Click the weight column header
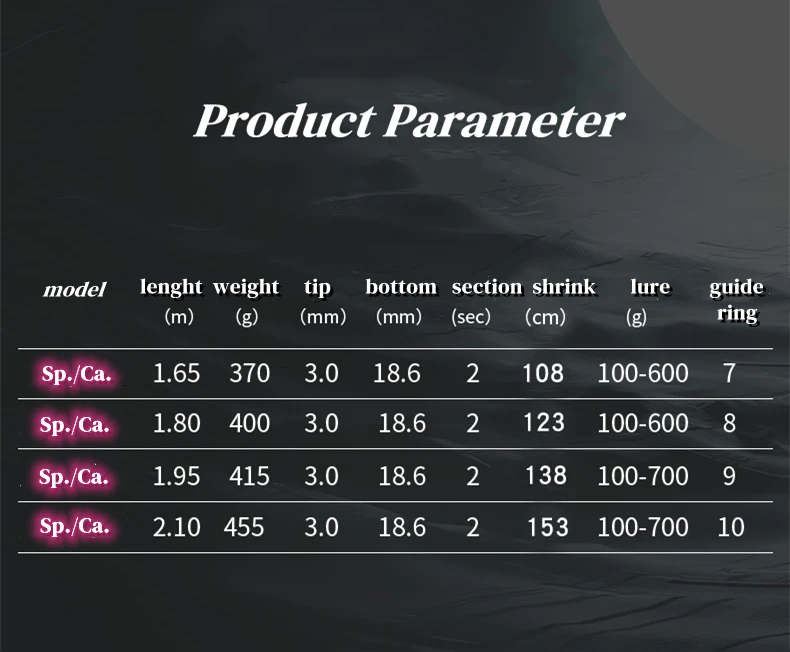Viewport: 790px width, 652px height. [246, 287]
